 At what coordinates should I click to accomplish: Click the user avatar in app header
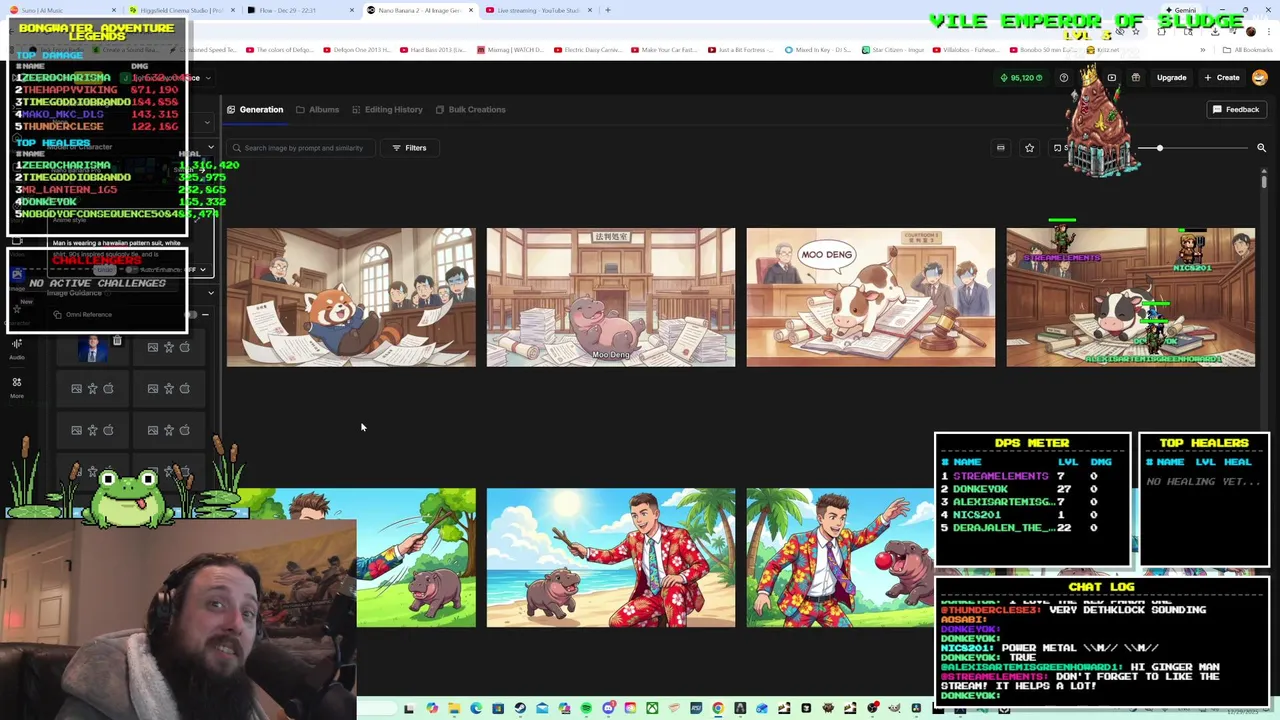[x=1260, y=78]
